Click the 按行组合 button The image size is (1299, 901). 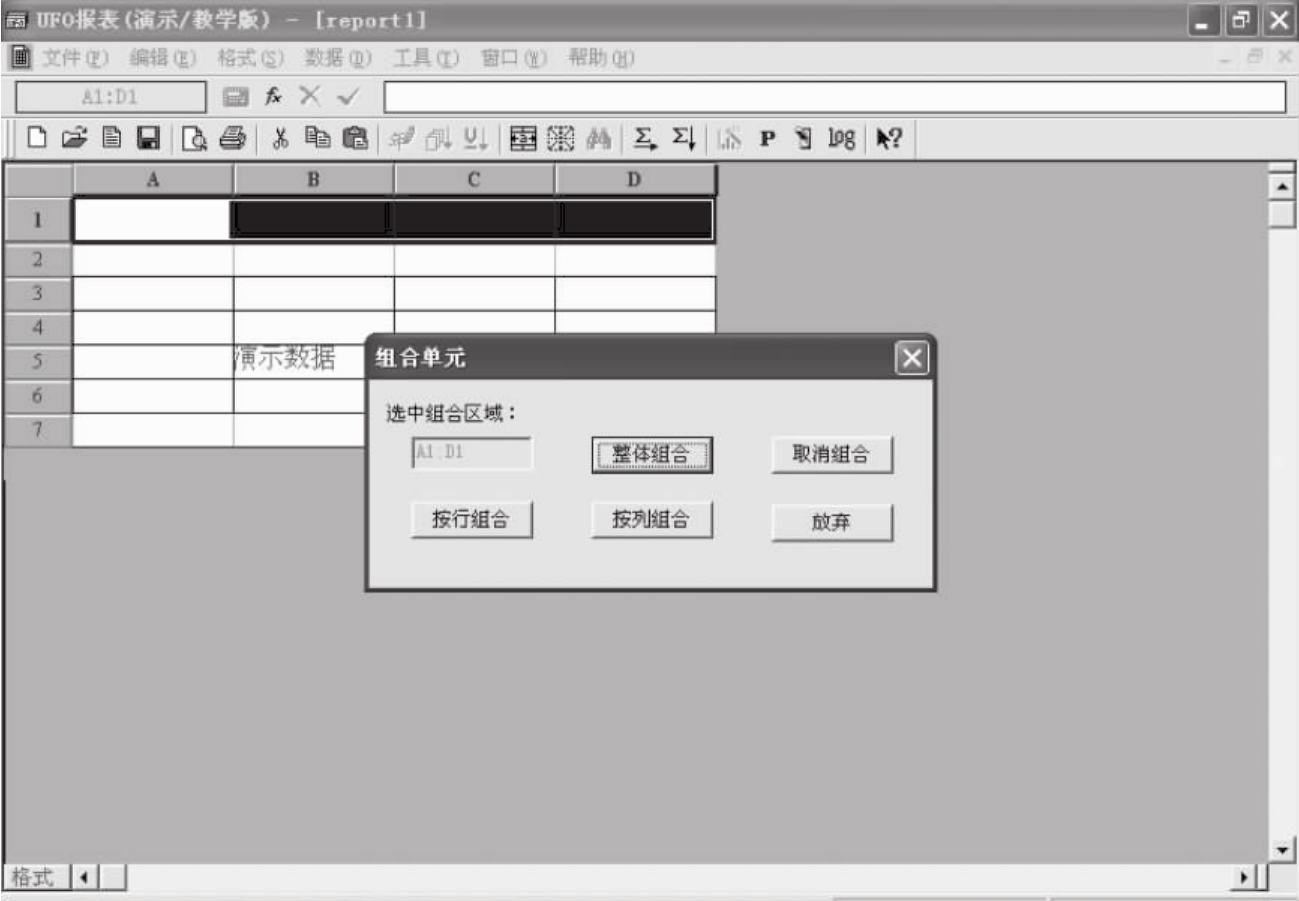(x=471, y=520)
